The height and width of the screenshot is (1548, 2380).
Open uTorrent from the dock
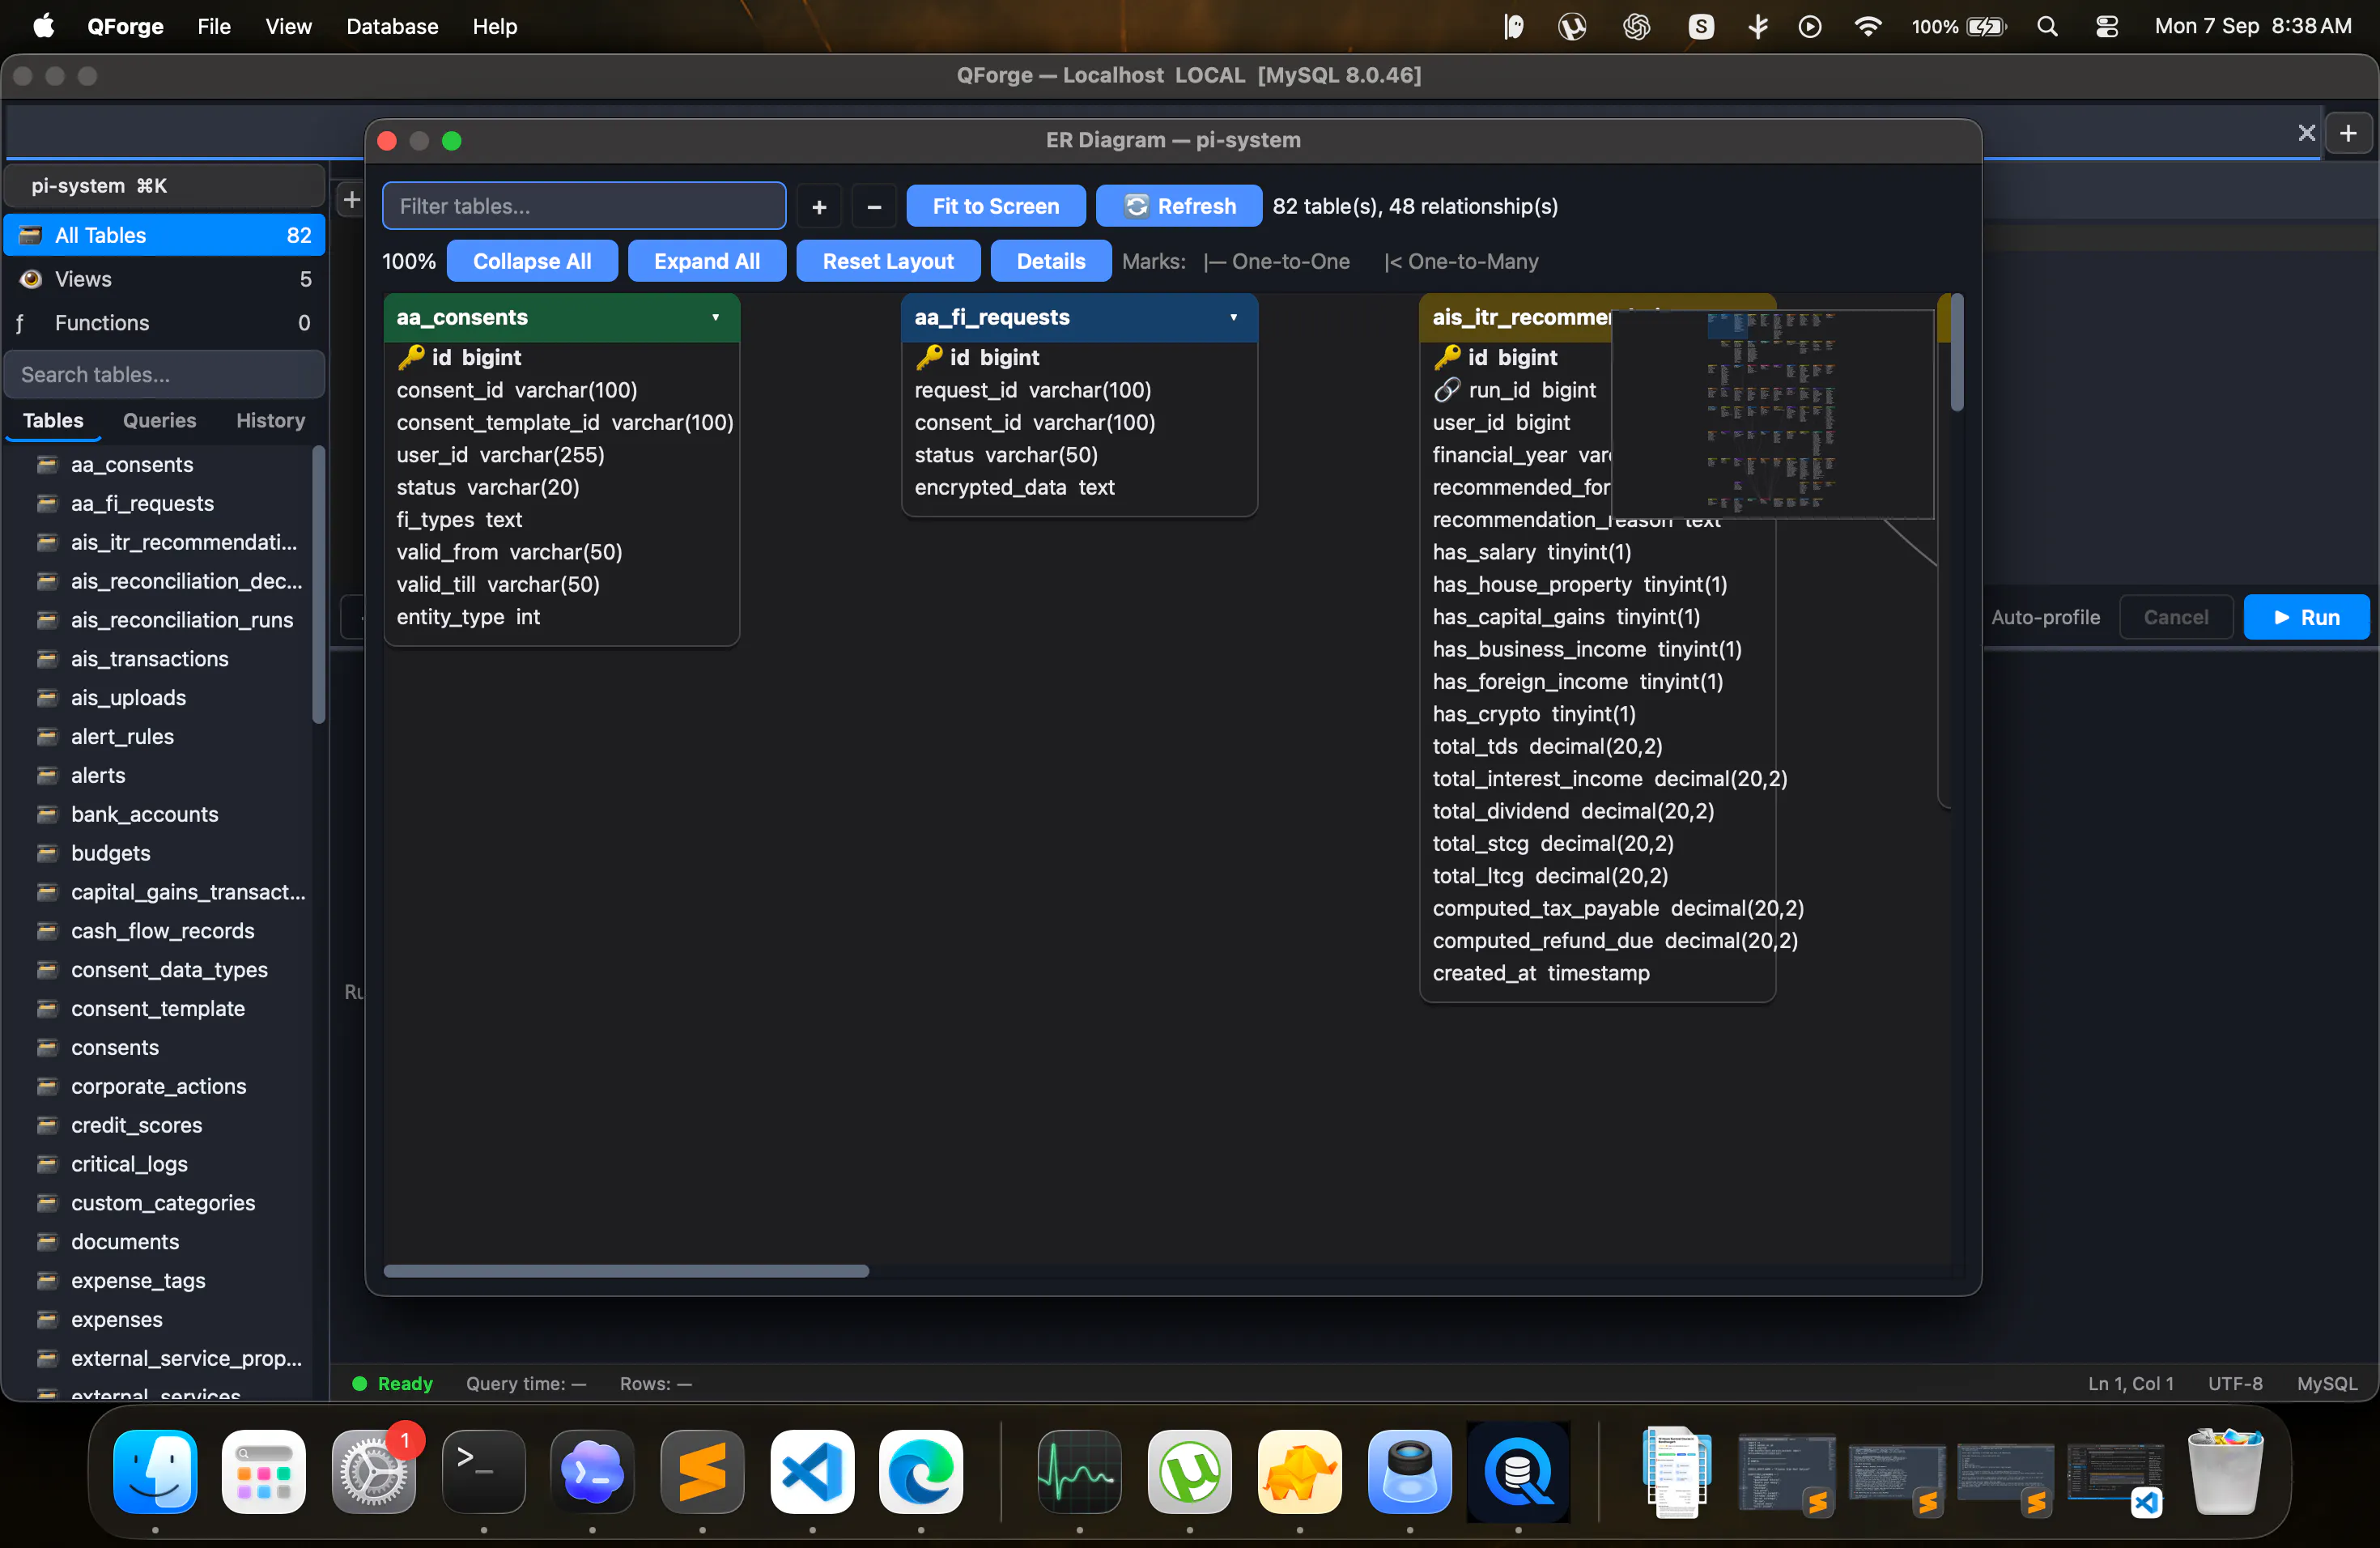click(1189, 1472)
